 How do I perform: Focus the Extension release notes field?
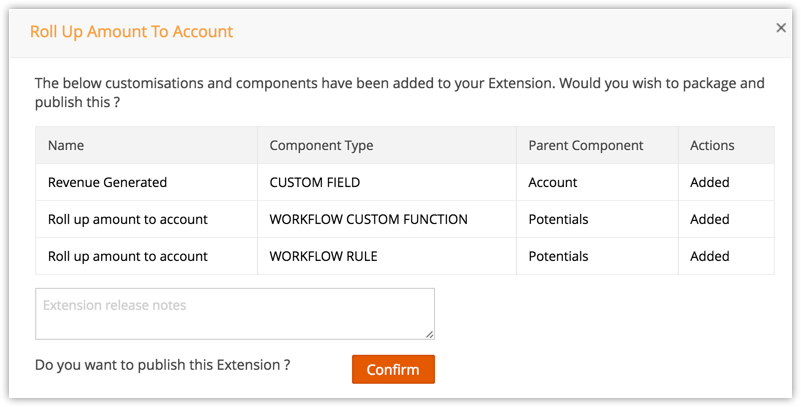coord(234,314)
